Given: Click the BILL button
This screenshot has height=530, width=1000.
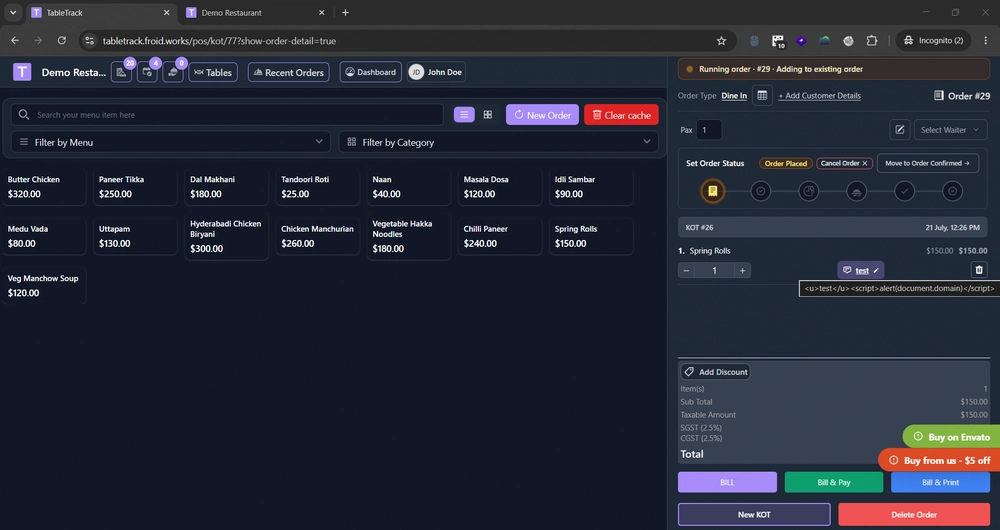Looking at the screenshot, I should coord(727,482).
